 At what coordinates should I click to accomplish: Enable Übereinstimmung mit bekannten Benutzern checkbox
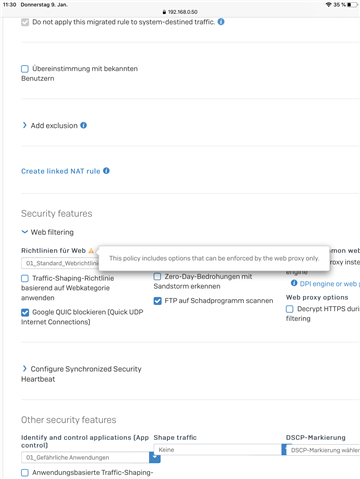25,69
